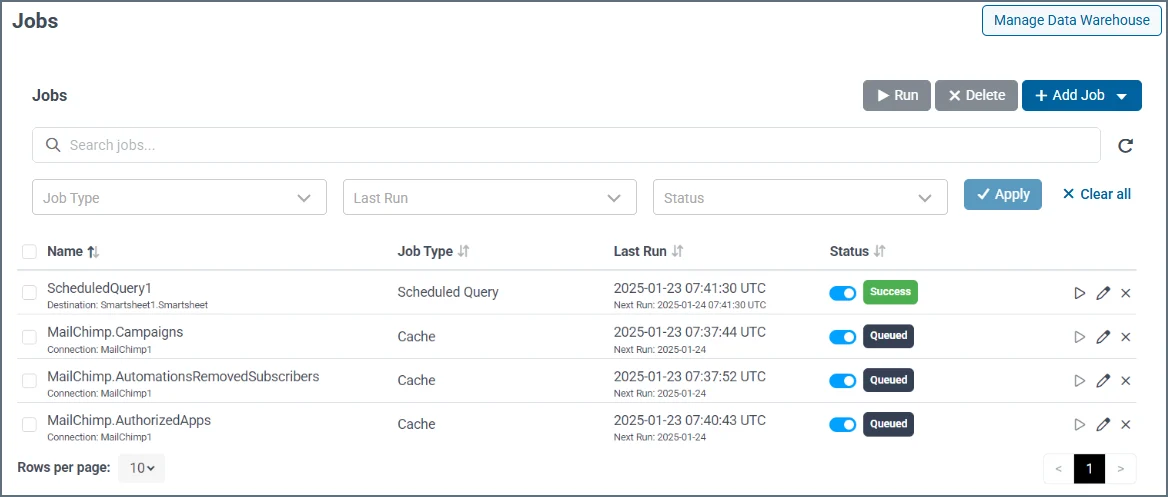Viewport: 1168px width, 497px height.
Task: Apply the selected filters
Action: click(x=1003, y=194)
